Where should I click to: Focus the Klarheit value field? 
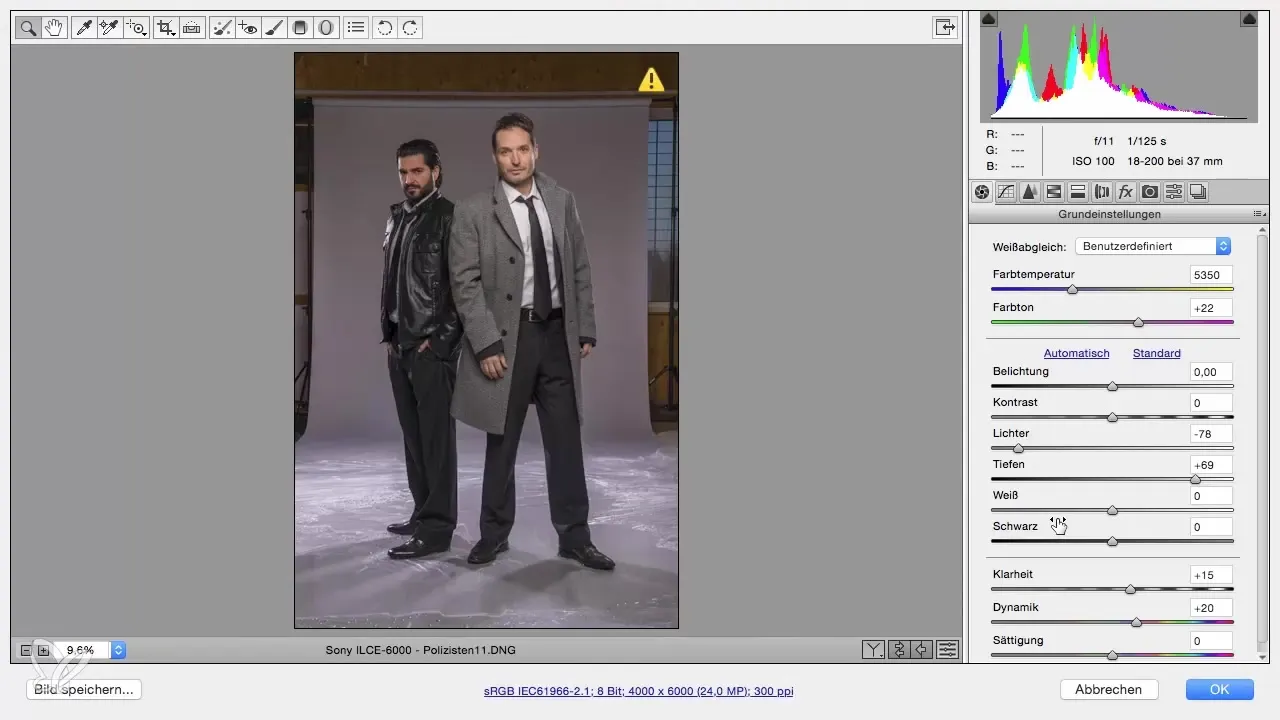(x=1212, y=575)
